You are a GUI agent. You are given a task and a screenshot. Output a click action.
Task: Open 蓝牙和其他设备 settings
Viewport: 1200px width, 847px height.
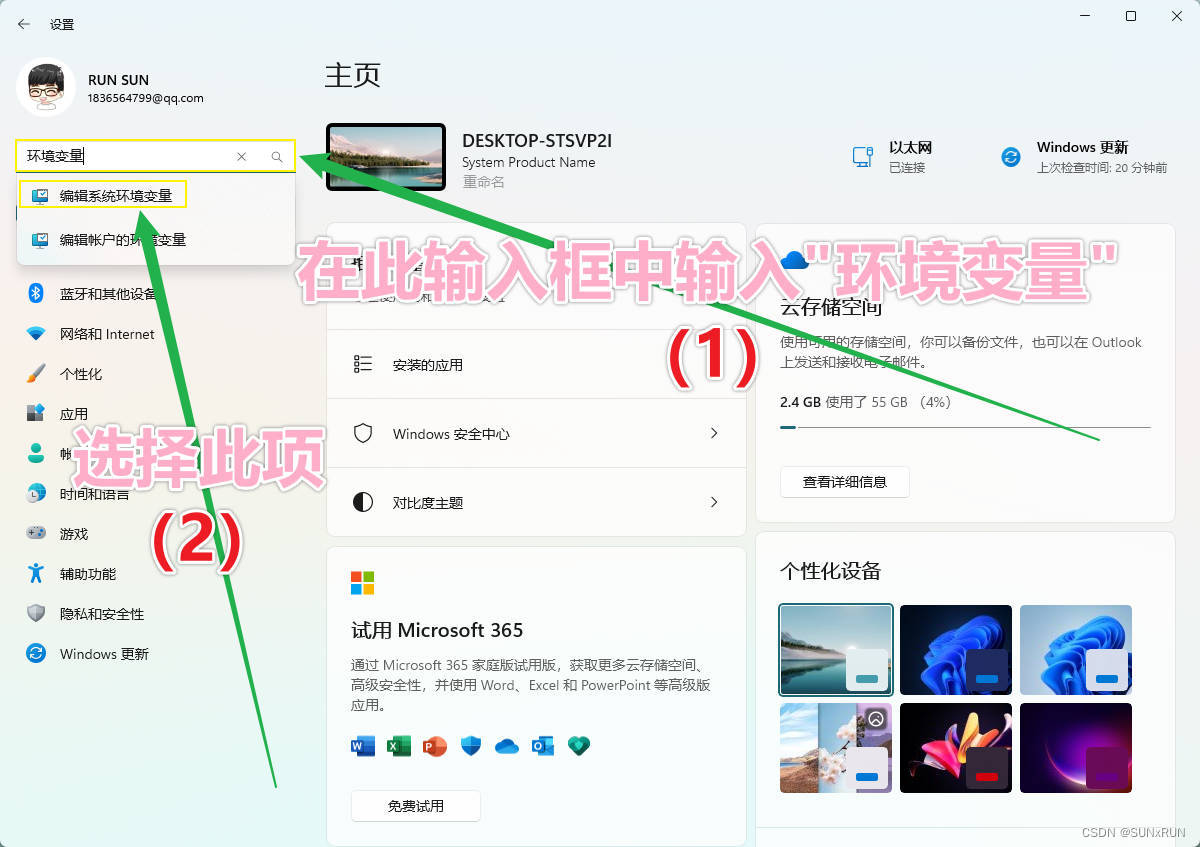click(x=108, y=294)
